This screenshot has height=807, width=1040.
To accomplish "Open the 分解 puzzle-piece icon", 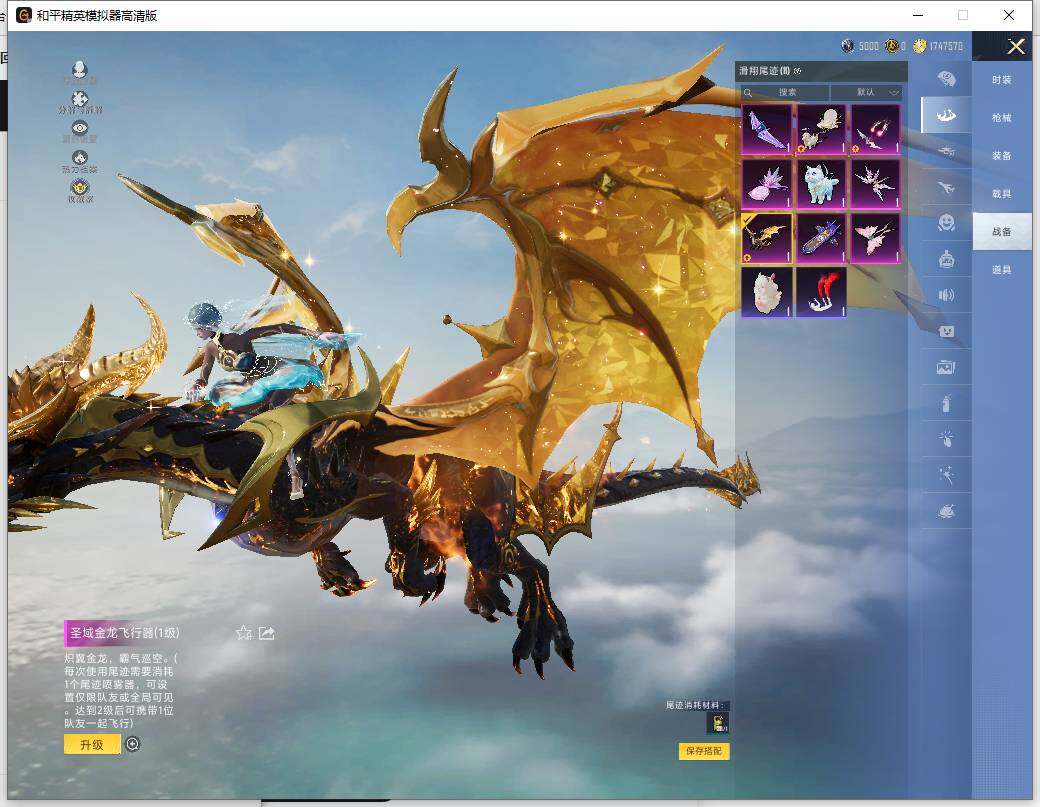I will click(80, 99).
